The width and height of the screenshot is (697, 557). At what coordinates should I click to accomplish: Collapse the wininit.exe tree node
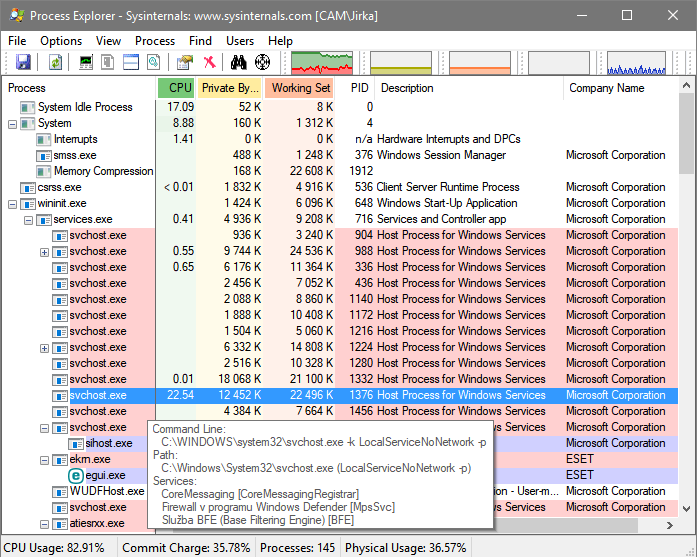12,204
